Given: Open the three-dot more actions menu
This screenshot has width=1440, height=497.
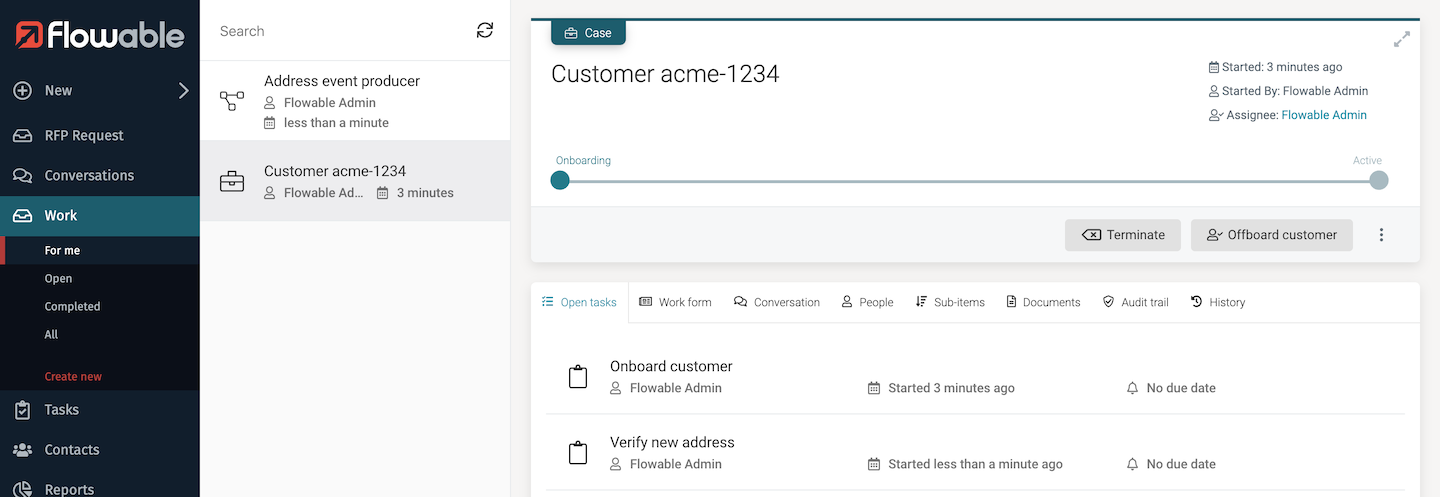Looking at the screenshot, I should point(1381,235).
